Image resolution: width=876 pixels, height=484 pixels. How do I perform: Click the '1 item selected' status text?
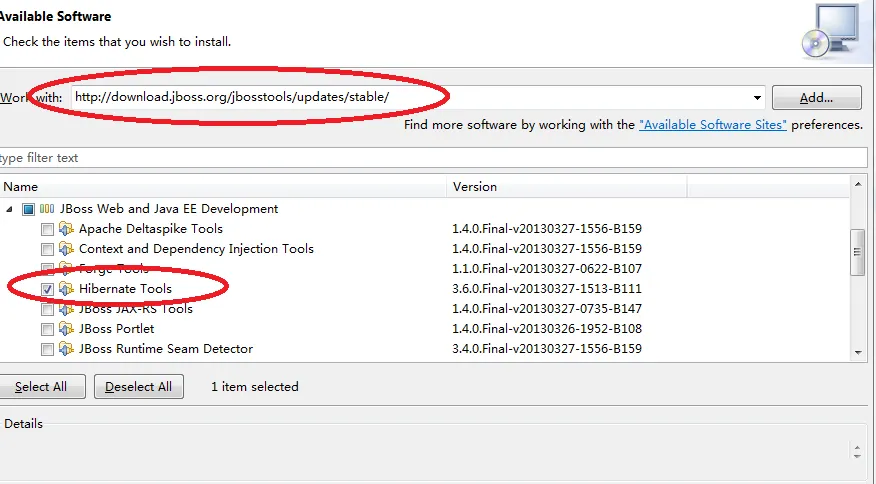point(255,387)
